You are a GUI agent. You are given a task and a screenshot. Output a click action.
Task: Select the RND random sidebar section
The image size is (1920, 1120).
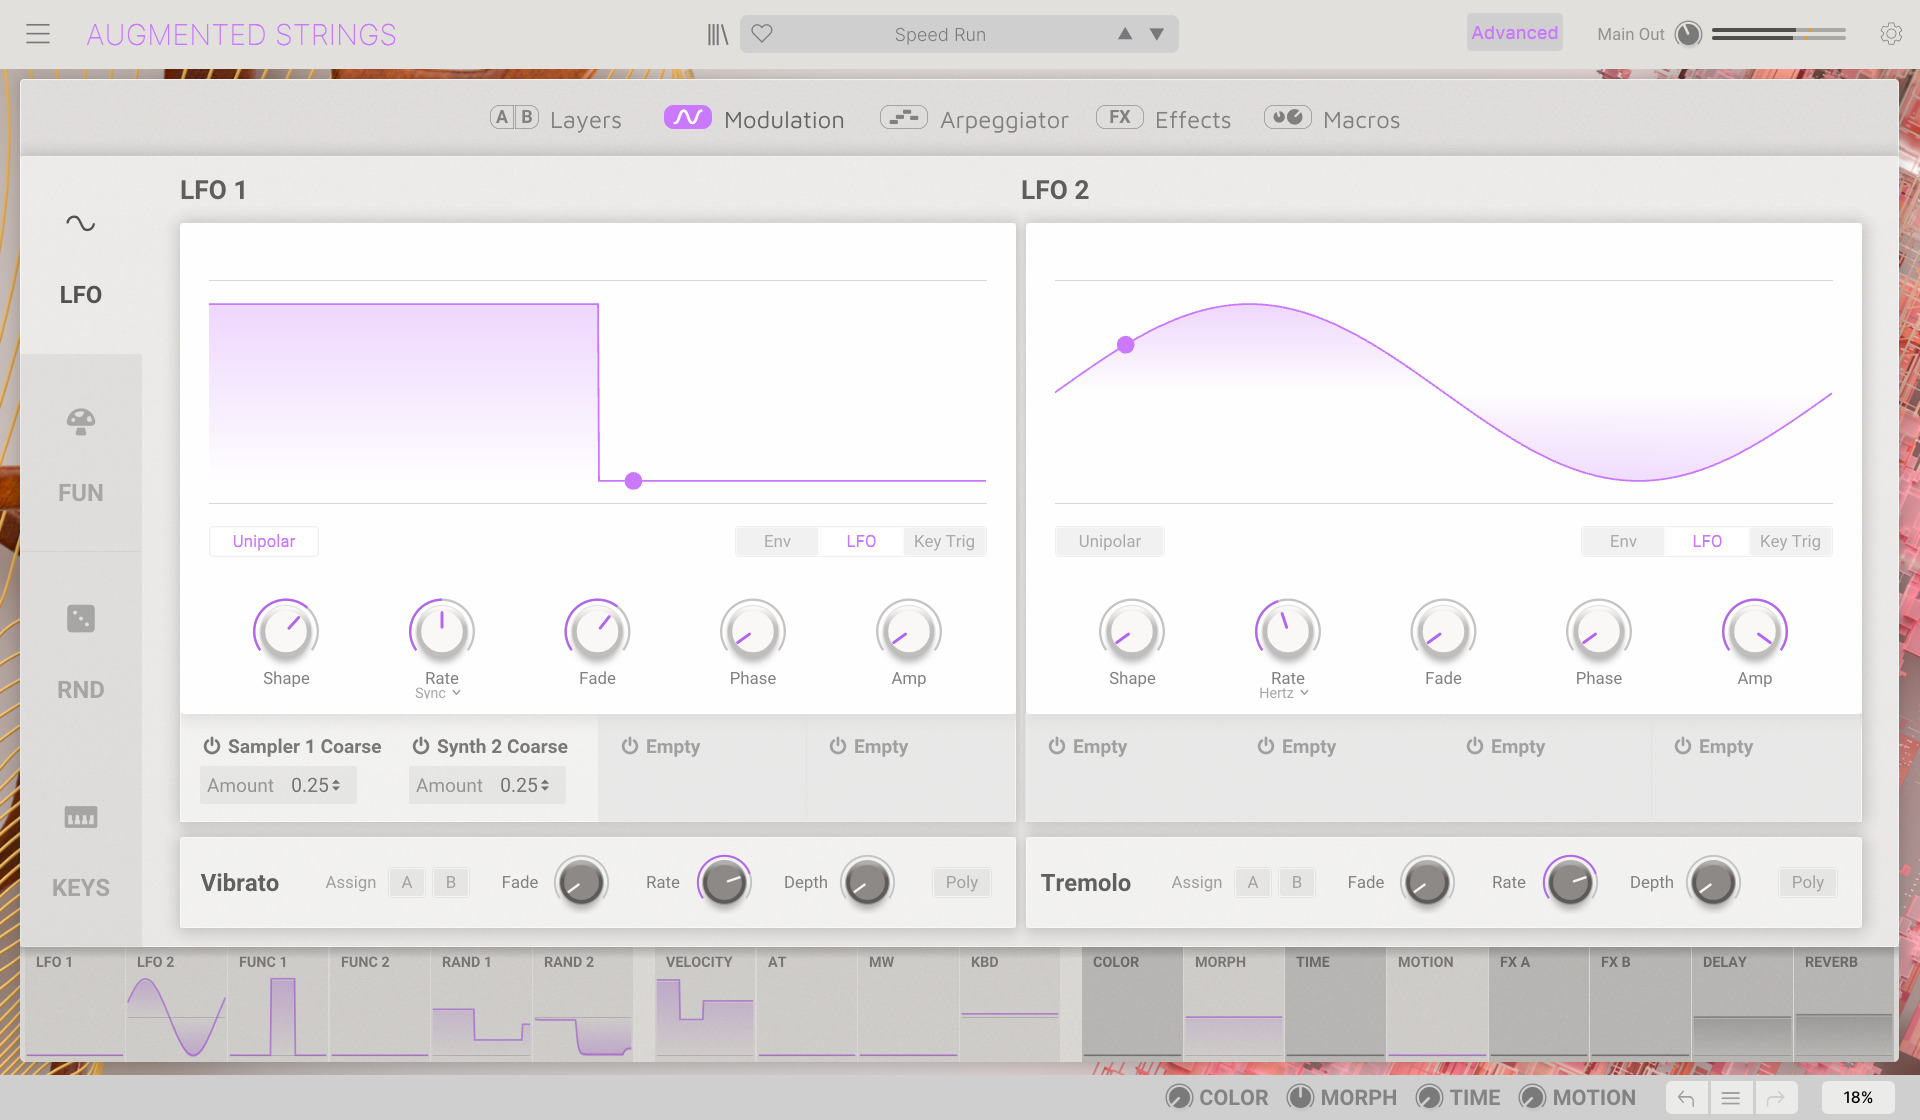[x=81, y=651]
